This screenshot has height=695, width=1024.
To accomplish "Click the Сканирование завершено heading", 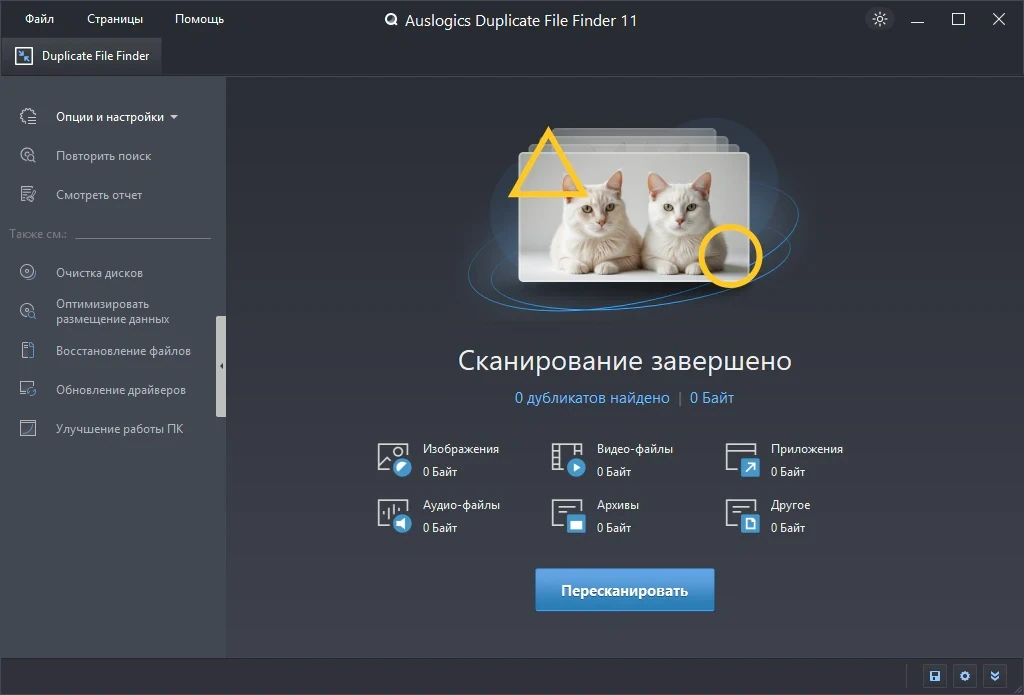I will [624, 361].
